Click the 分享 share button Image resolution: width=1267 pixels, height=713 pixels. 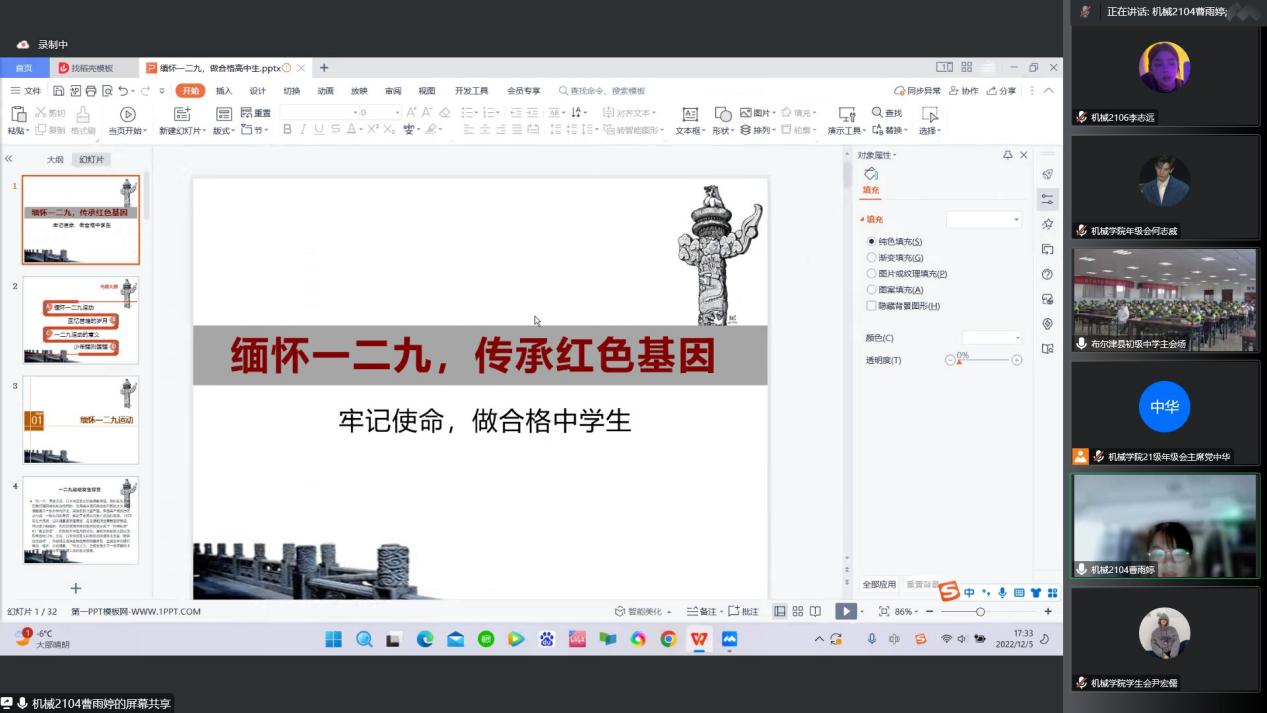(x=1000, y=91)
